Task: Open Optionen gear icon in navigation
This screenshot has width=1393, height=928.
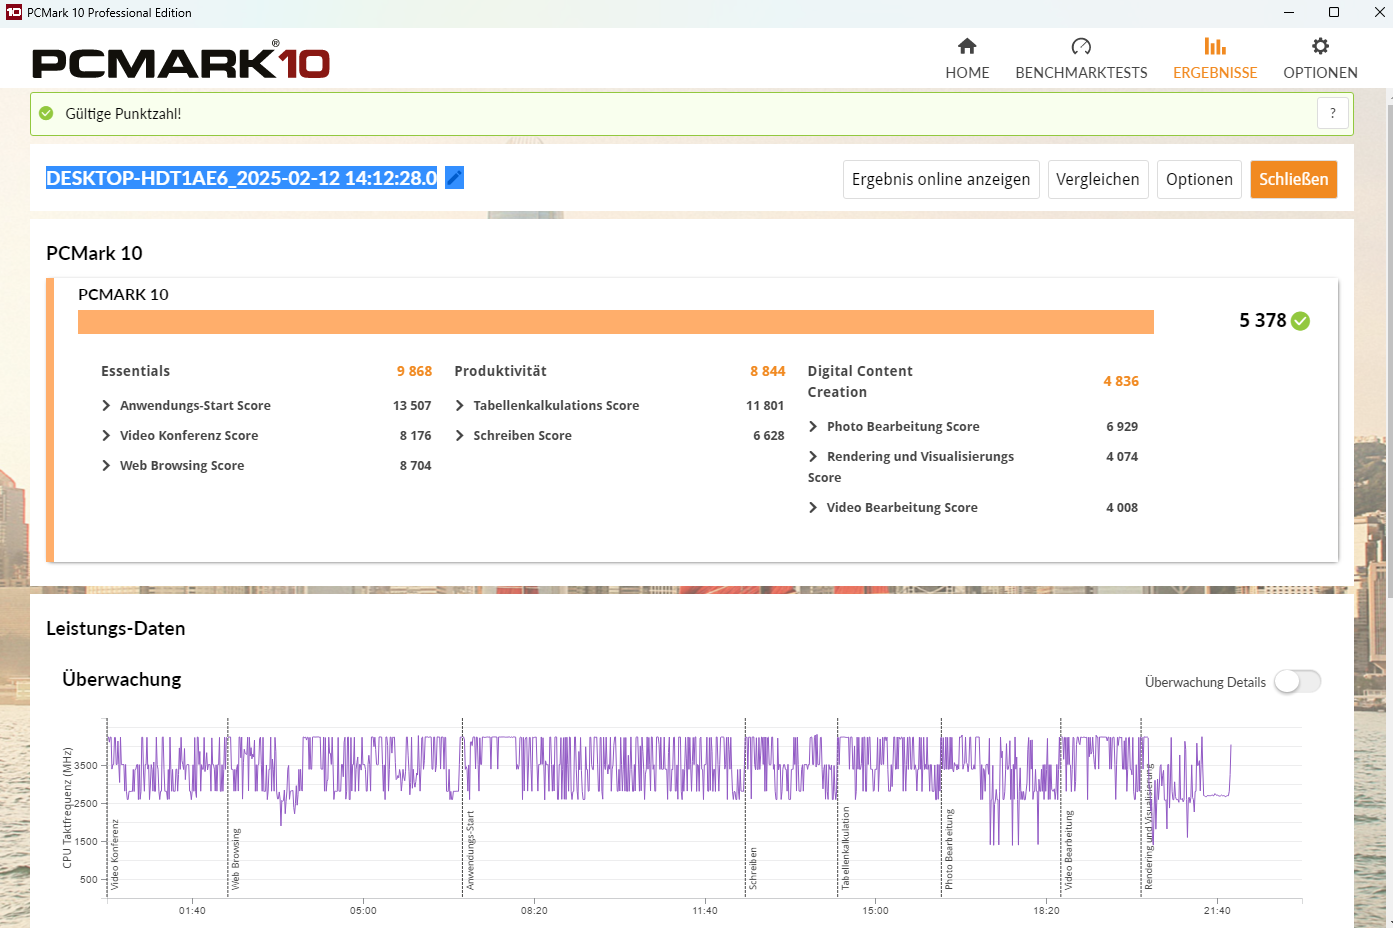Action: point(1320,46)
